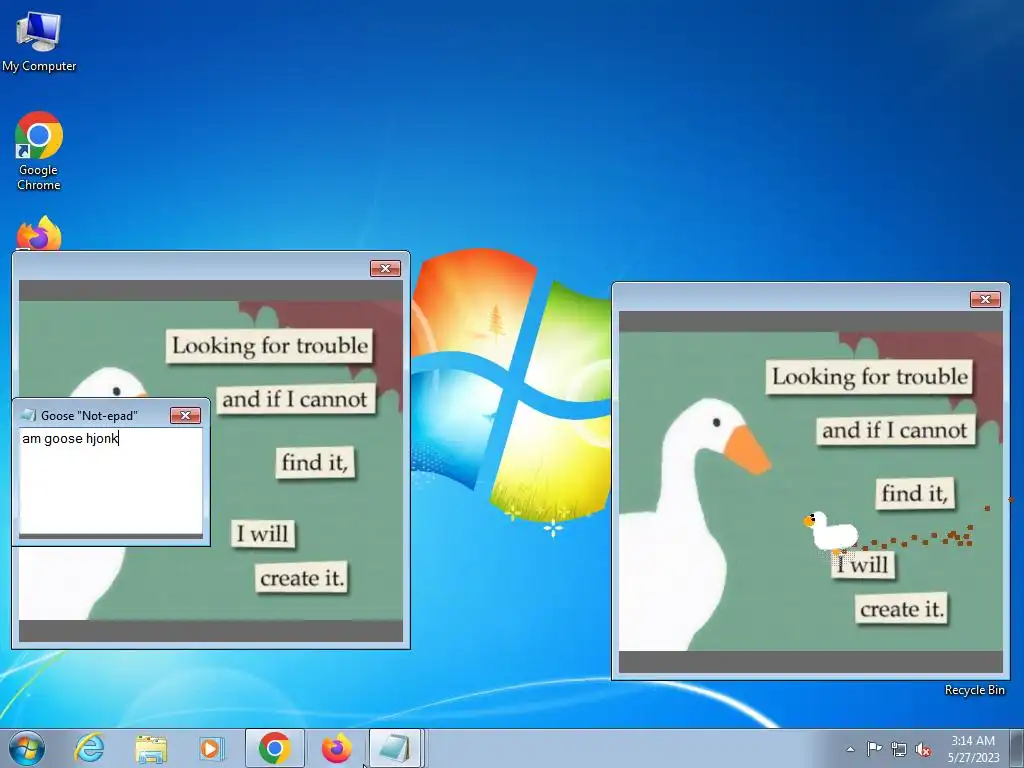Image resolution: width=1024 pixels, height=768 pixels.
Task: Click "Looking for trouble" in the right meme window
Action: pos(869,376)
